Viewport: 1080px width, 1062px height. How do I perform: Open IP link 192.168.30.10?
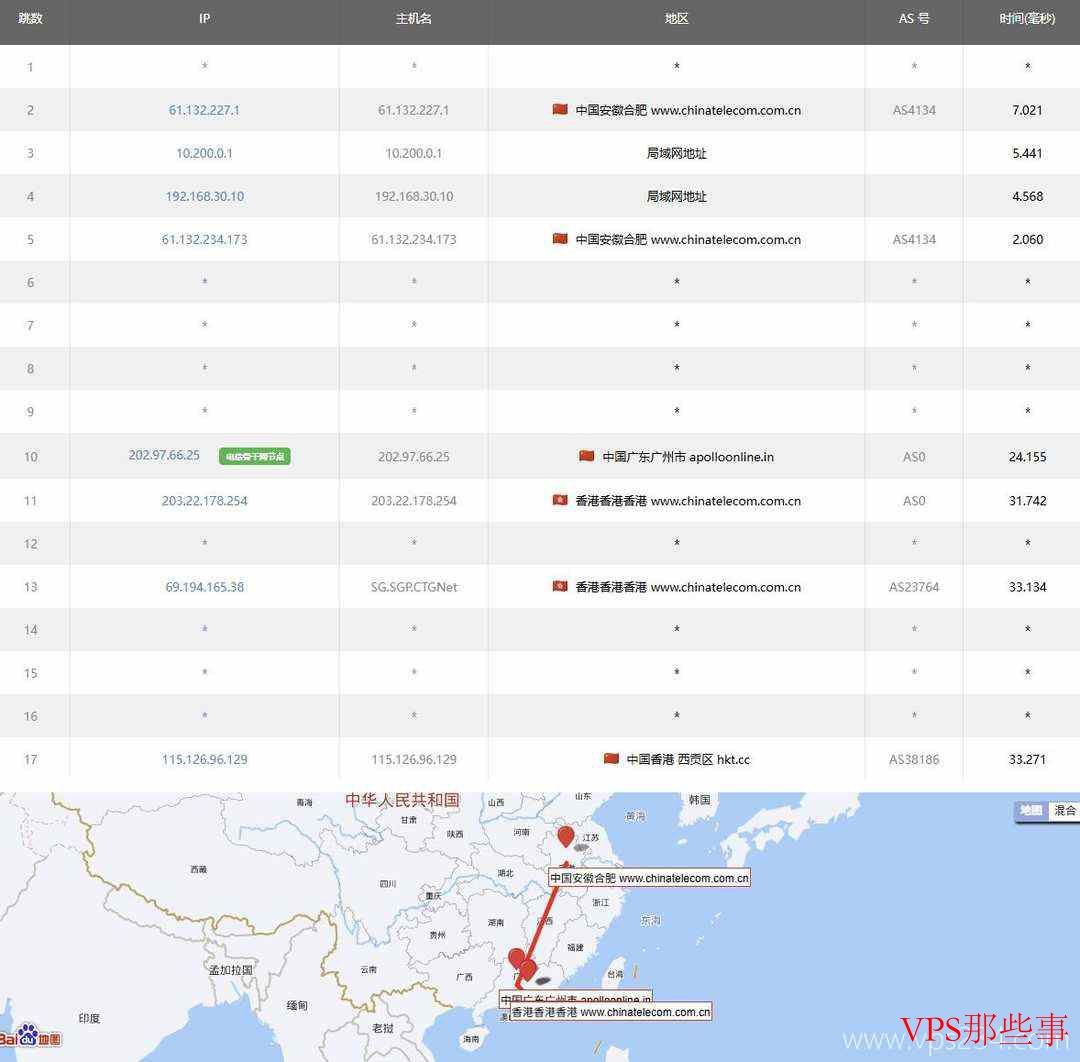click(205, 196)
